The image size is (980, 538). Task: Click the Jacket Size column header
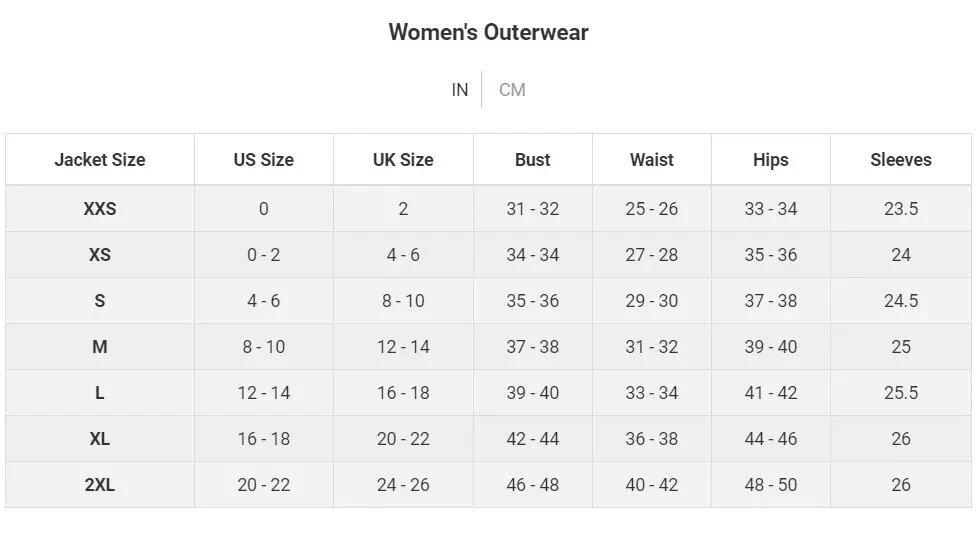[x=100, y=160]
